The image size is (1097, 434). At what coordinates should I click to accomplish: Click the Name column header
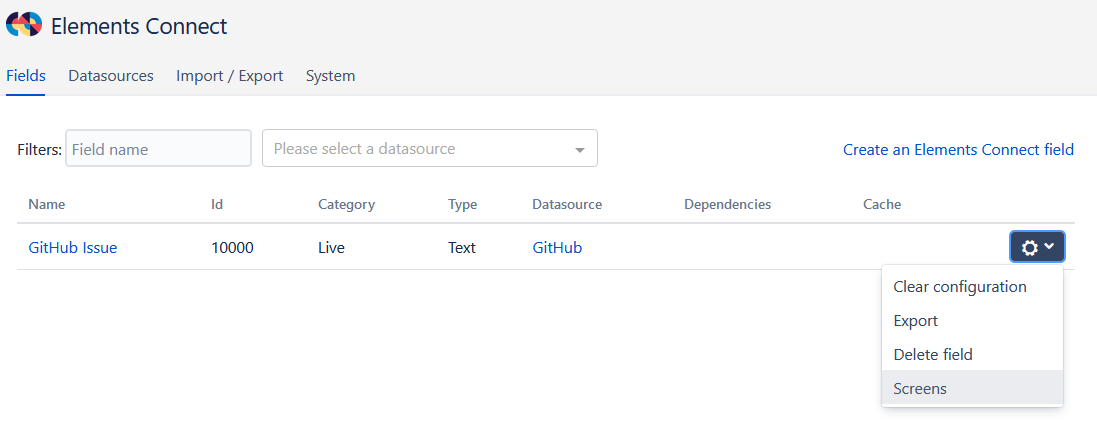pos(46,204)
